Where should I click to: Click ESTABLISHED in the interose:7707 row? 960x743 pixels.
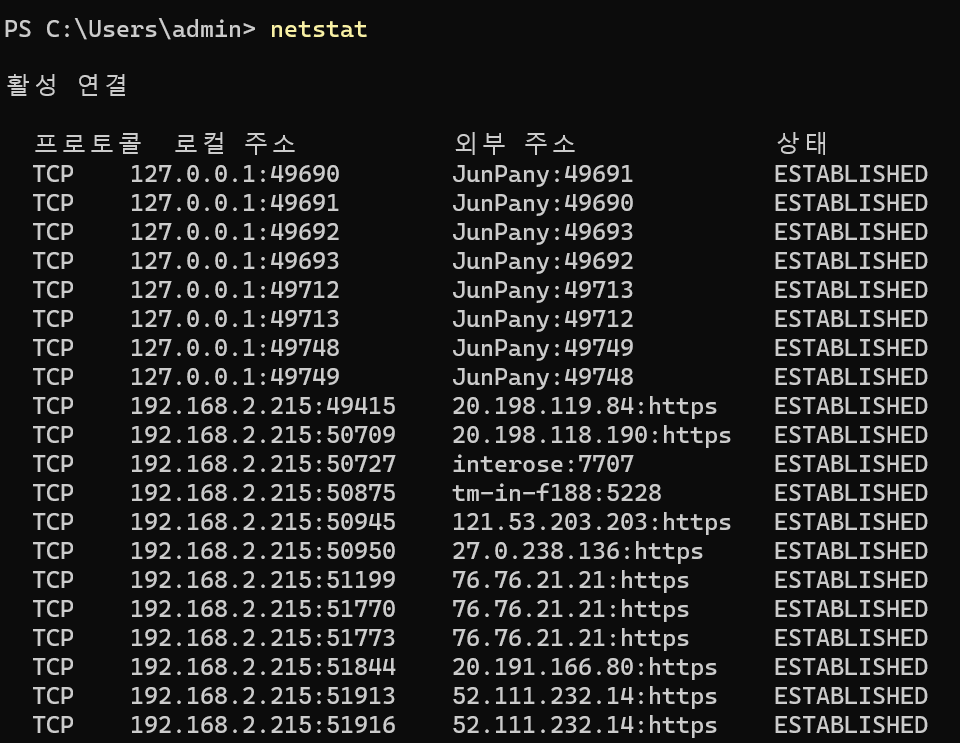pos(851,464)
